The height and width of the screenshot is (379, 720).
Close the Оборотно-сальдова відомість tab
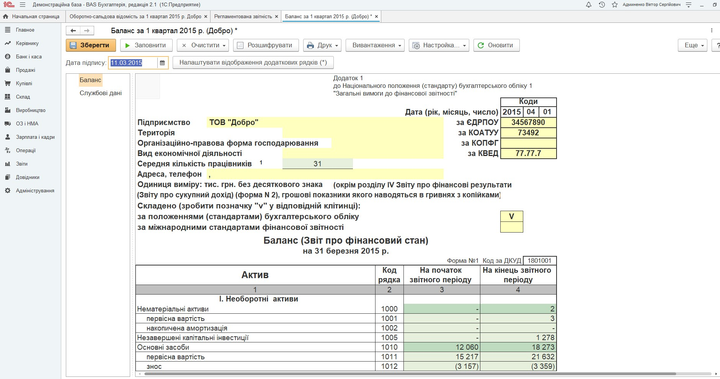coord(206,17)
